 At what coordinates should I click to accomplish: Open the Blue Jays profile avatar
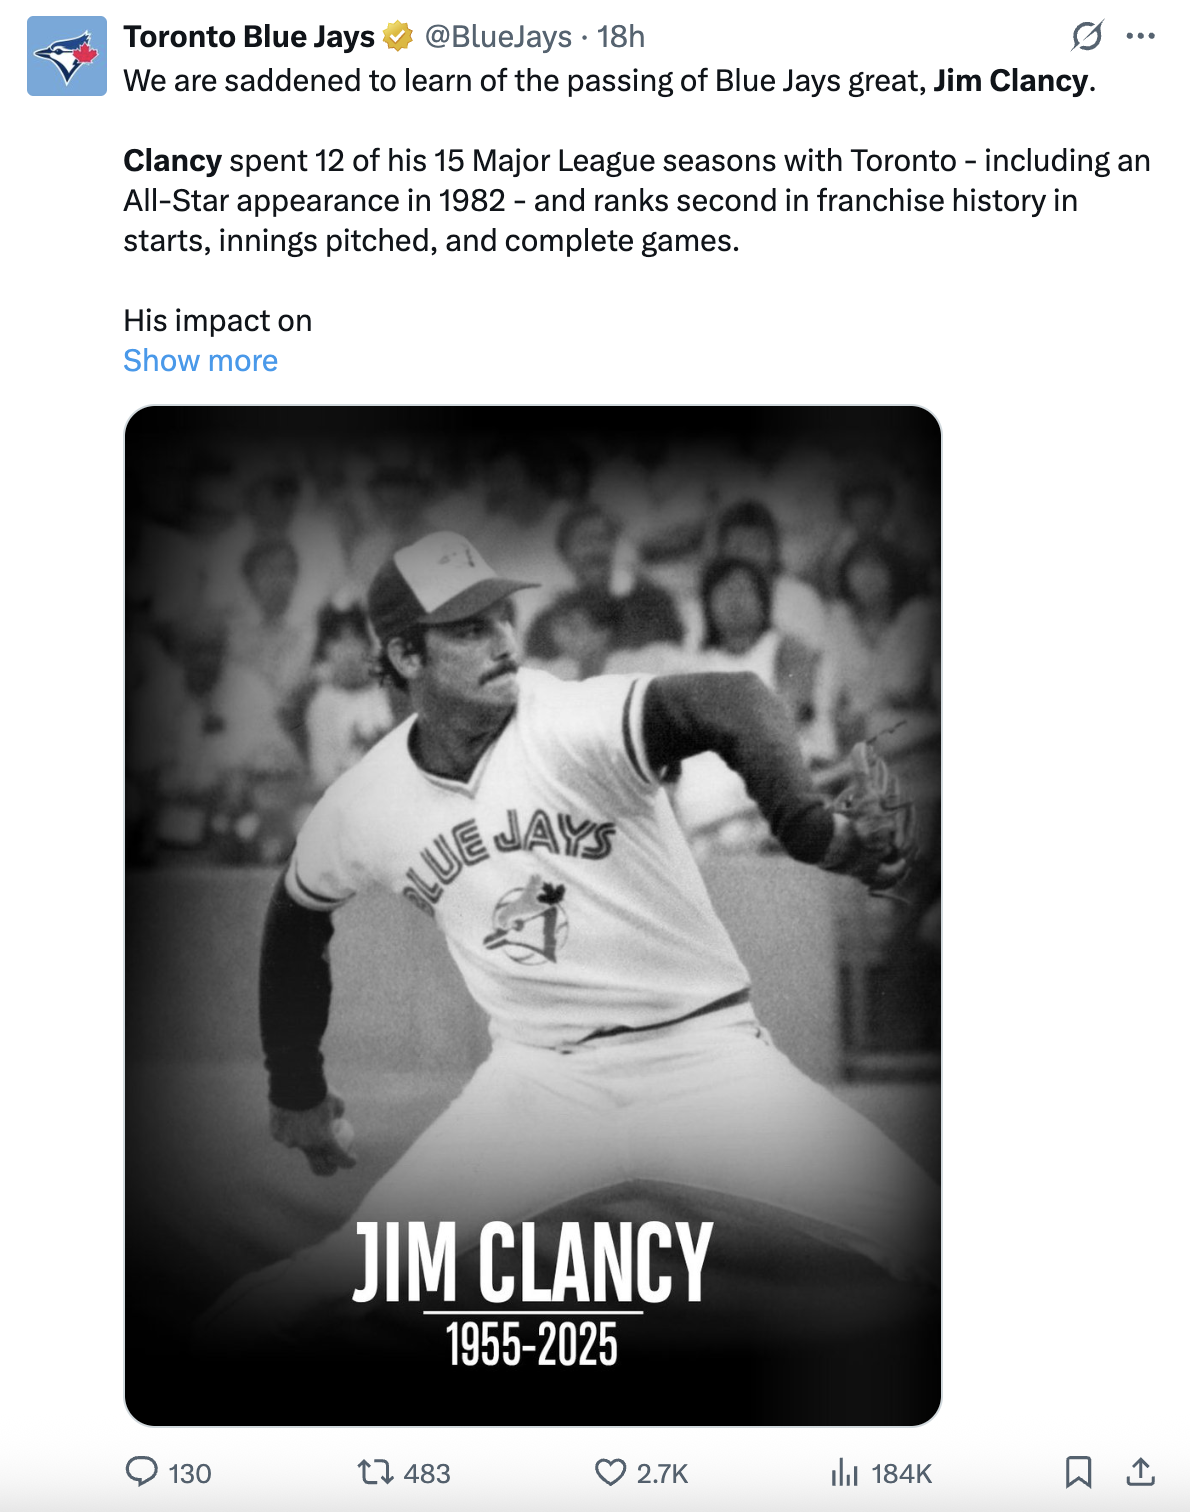pyautogui.click(x=67, y=56)
